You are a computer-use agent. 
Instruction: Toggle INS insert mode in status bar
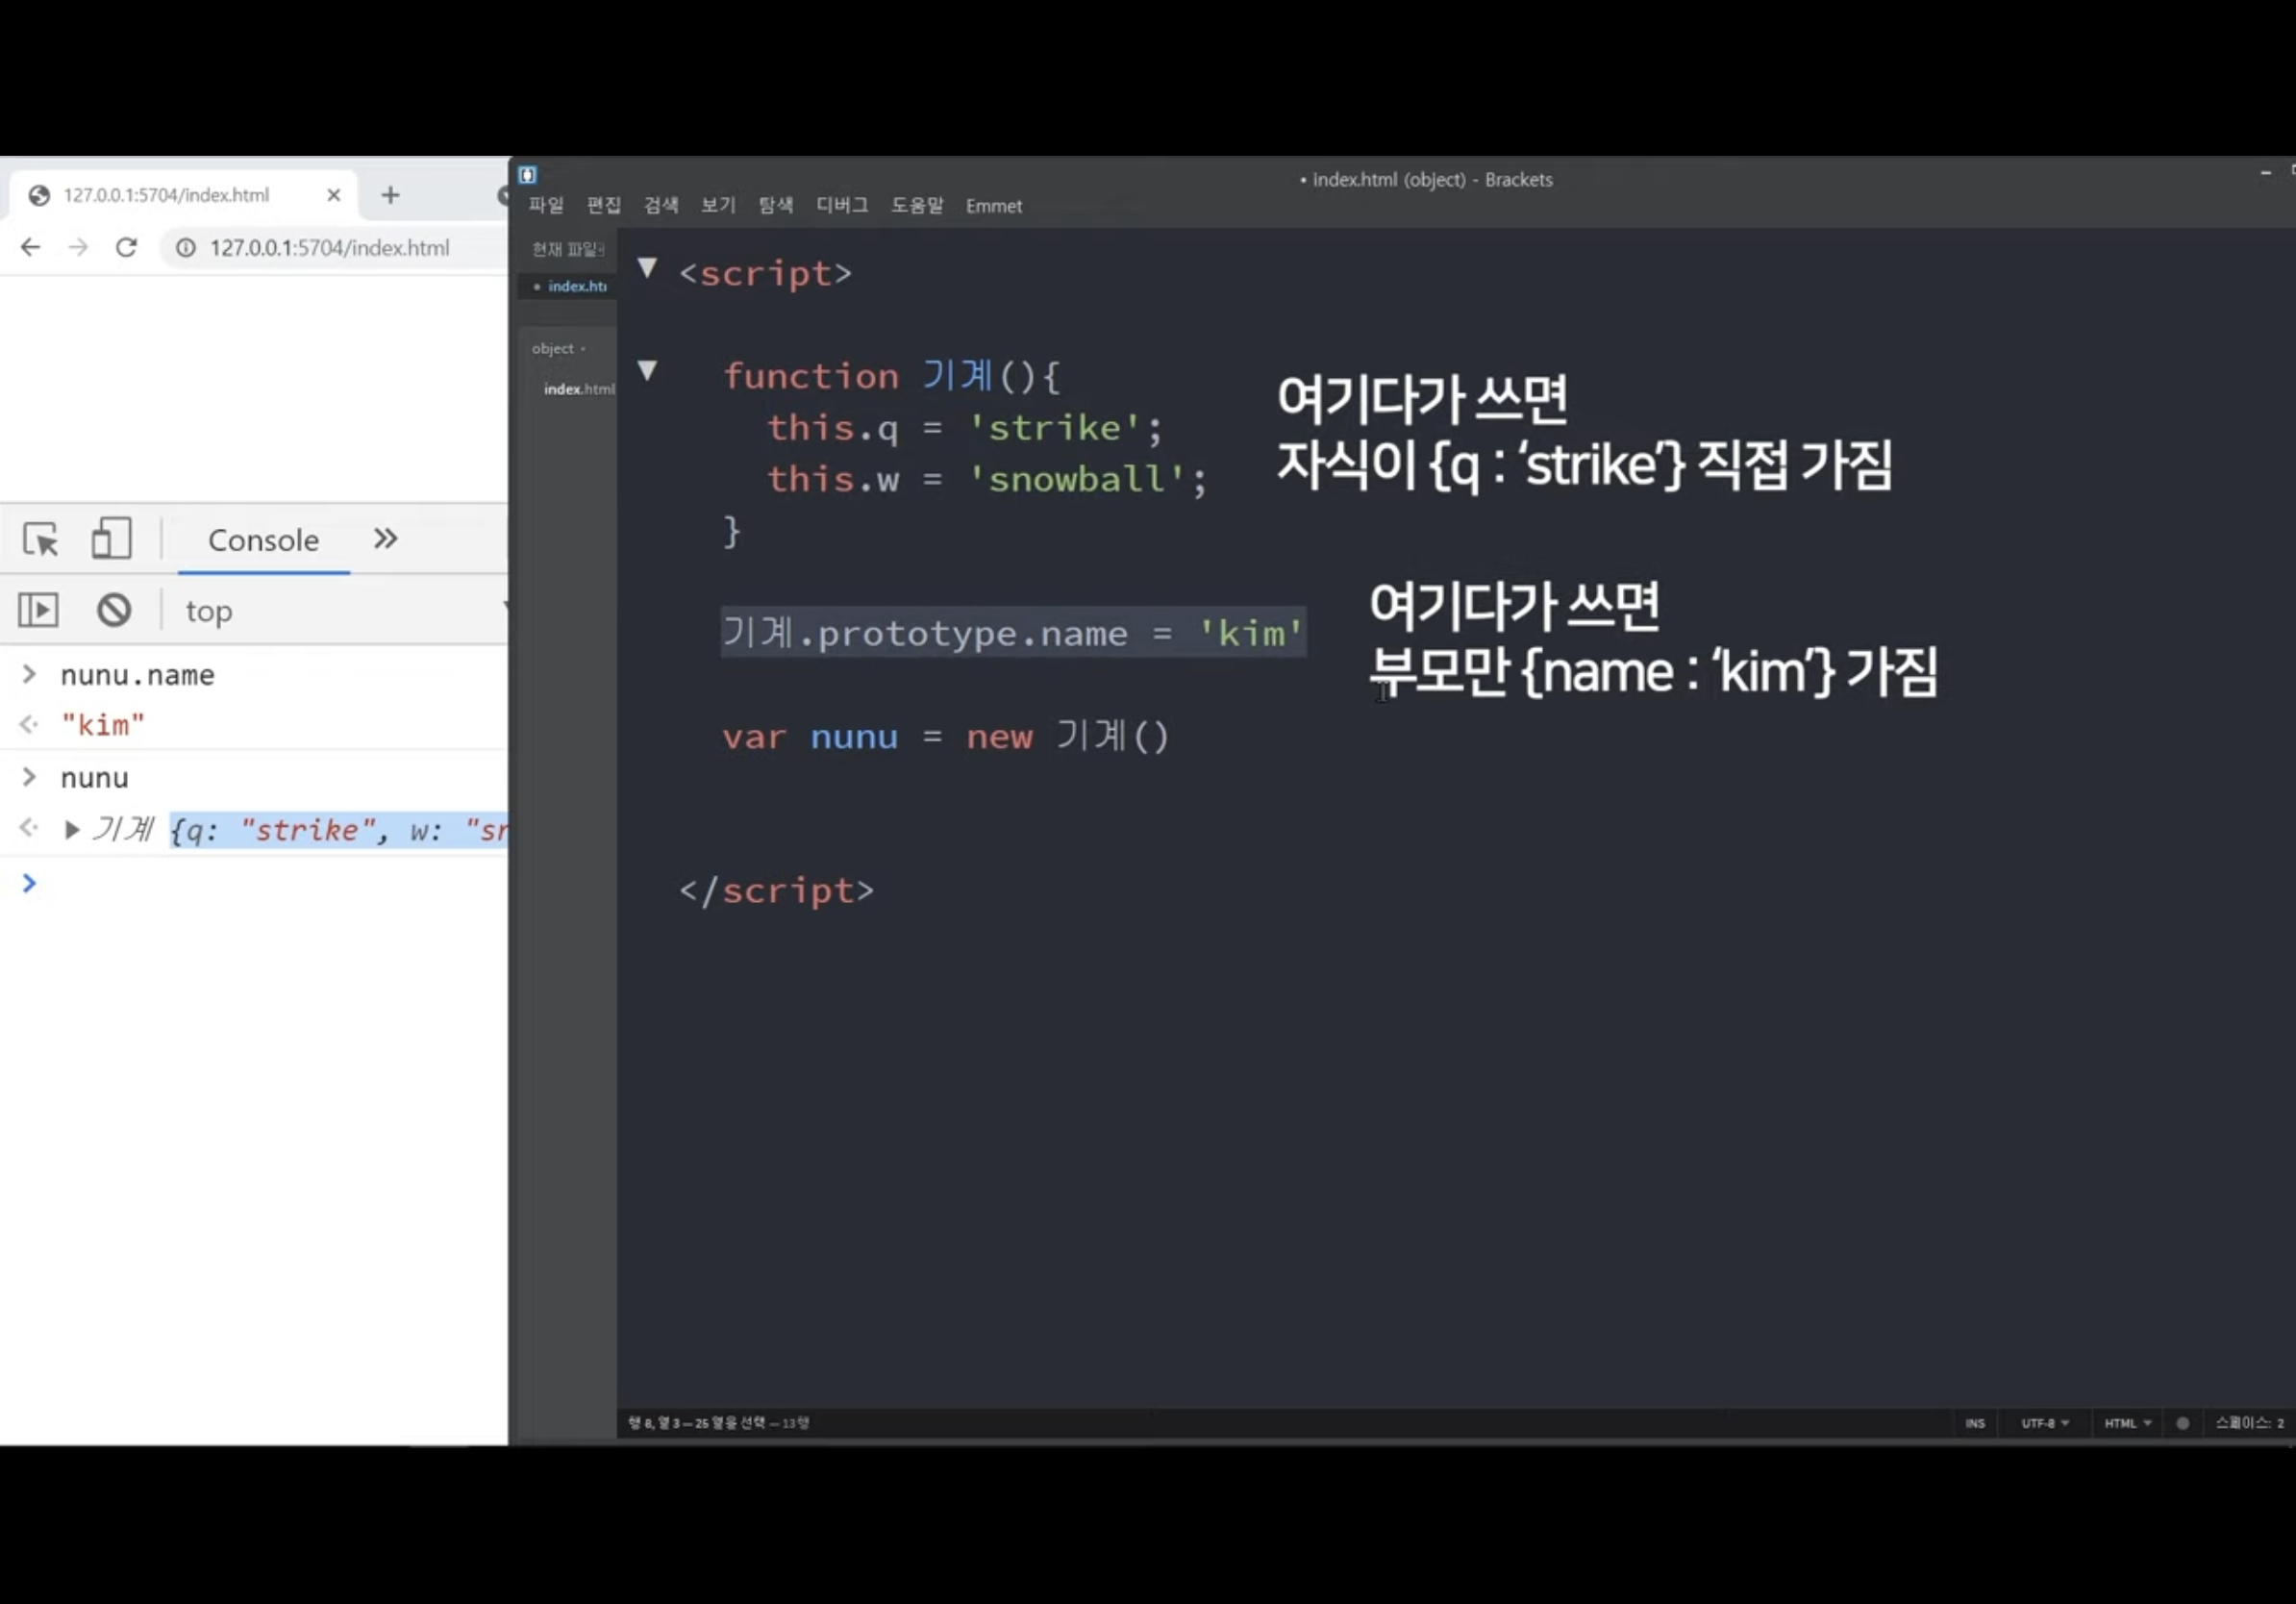[1974, 1423]
